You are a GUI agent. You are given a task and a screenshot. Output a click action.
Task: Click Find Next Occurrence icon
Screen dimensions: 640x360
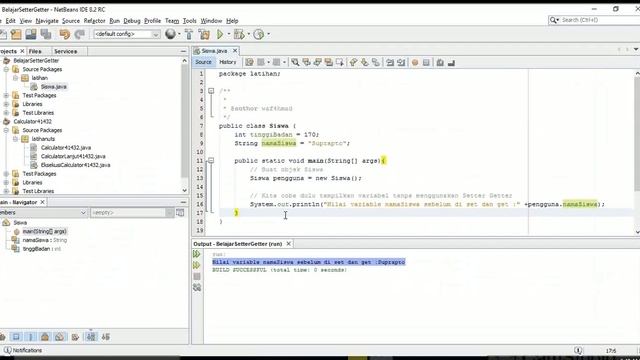(318, 62)
